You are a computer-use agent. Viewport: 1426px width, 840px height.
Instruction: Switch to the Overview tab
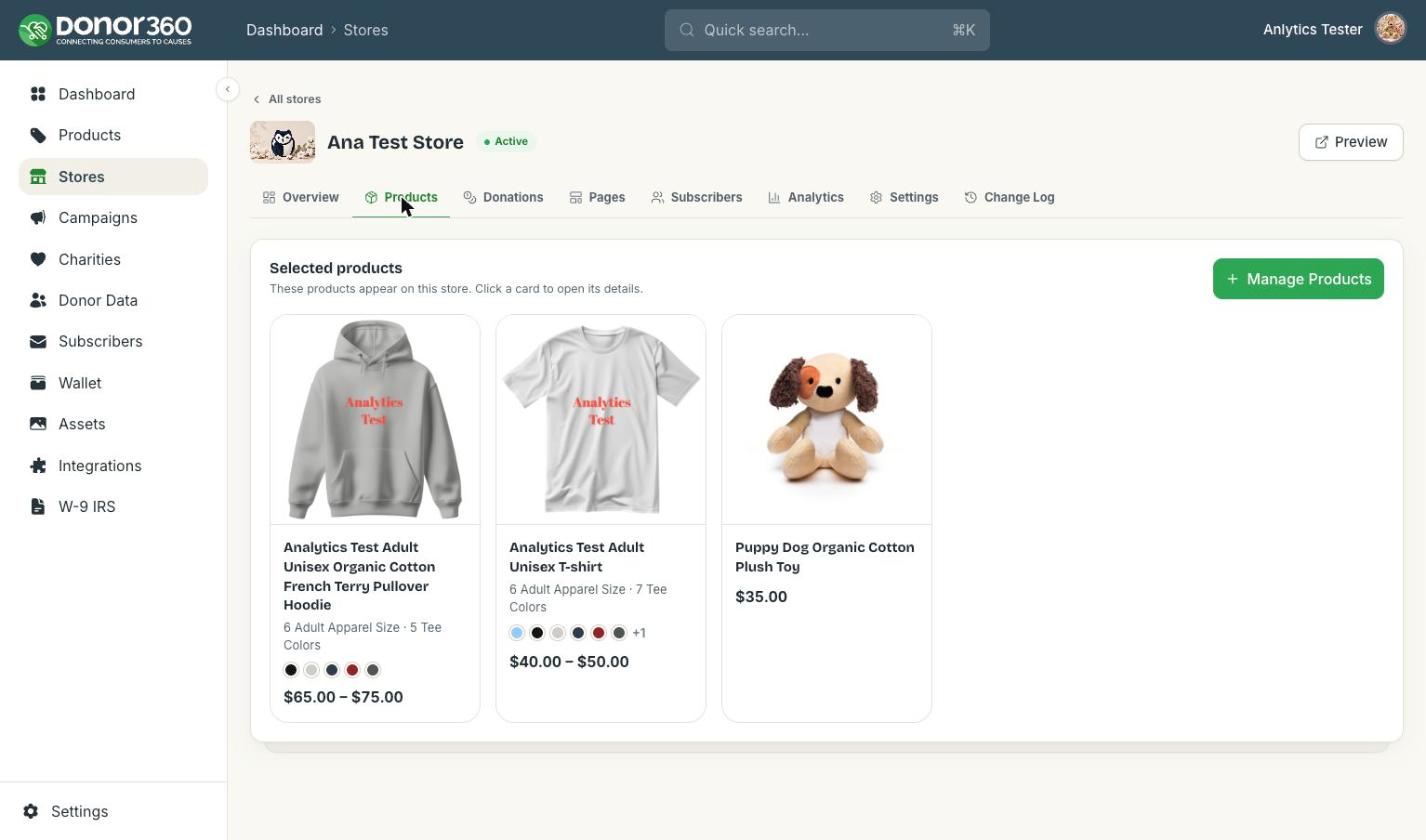(301, 197)
